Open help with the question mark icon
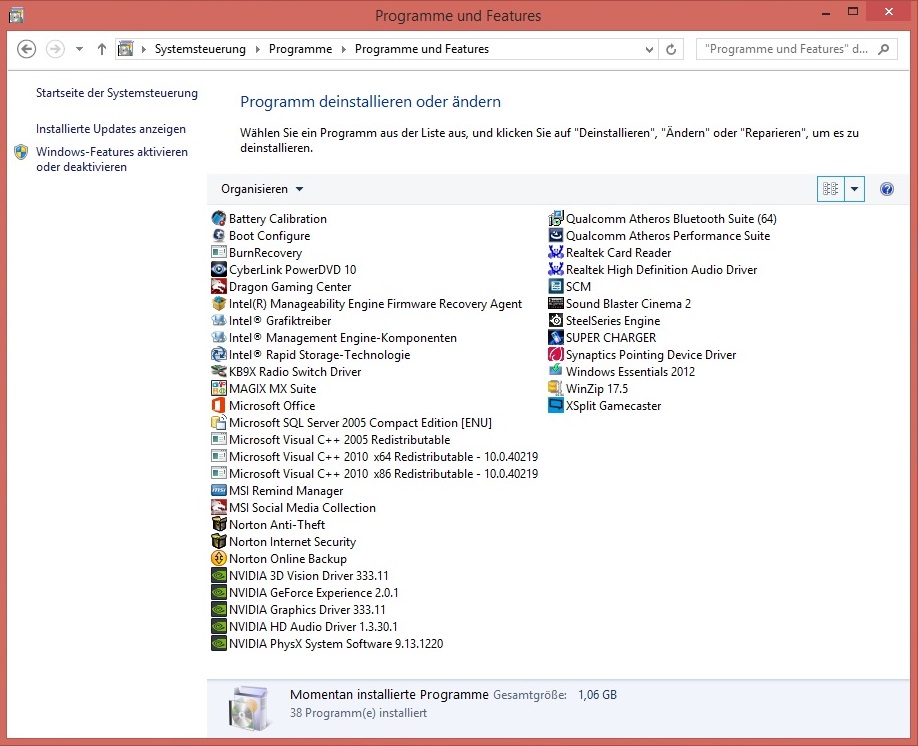Image resolution: width=918 pixels, height=746 pixels. click(886, 189)
